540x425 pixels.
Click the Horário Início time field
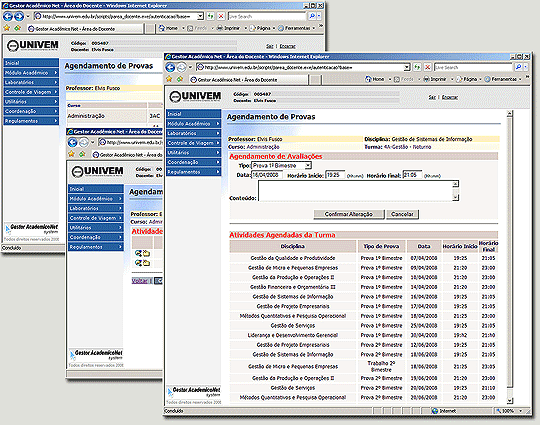click(335, 175)
